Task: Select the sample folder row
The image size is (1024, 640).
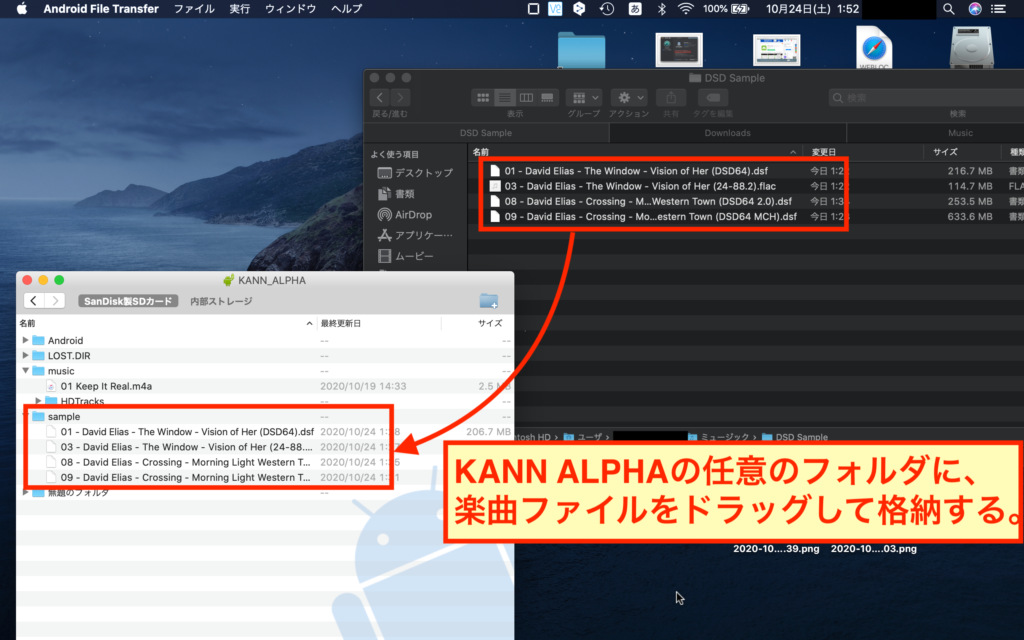Action: coord(264,416)
